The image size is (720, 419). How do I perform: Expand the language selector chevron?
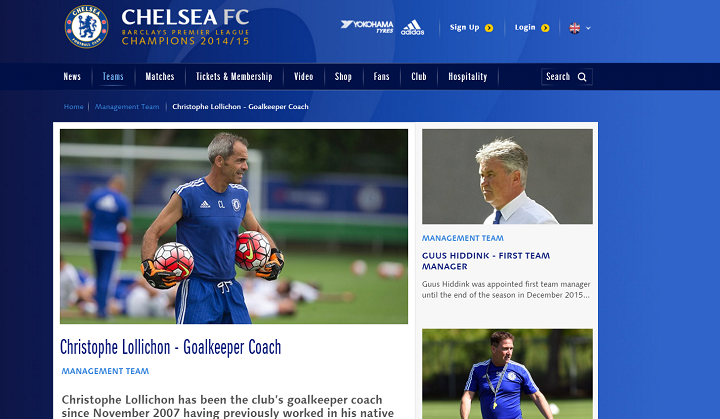tap(588, 28)
